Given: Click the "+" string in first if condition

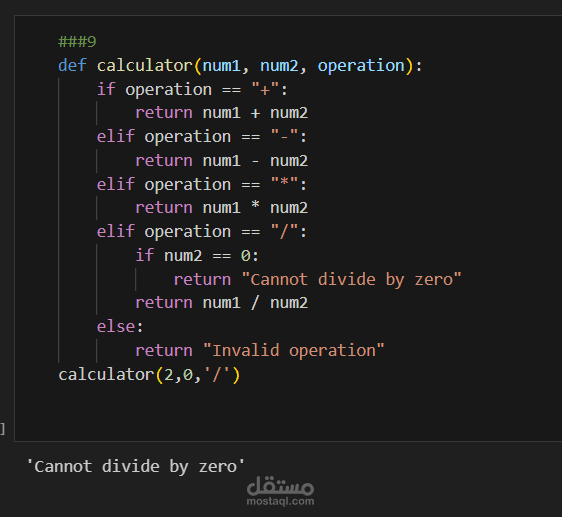Looking at the screenshot, I should (265, 89).
